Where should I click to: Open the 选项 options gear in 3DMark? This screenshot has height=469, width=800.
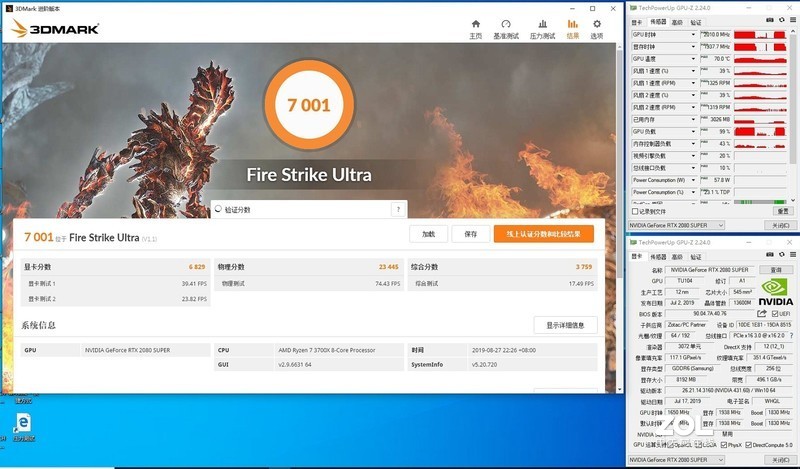(596, 29)
